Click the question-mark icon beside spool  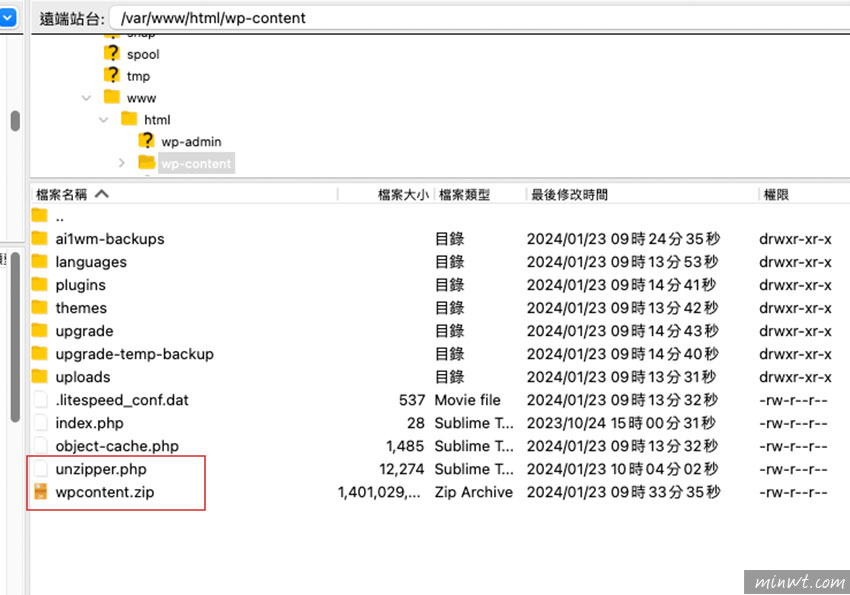pos(112,54)
